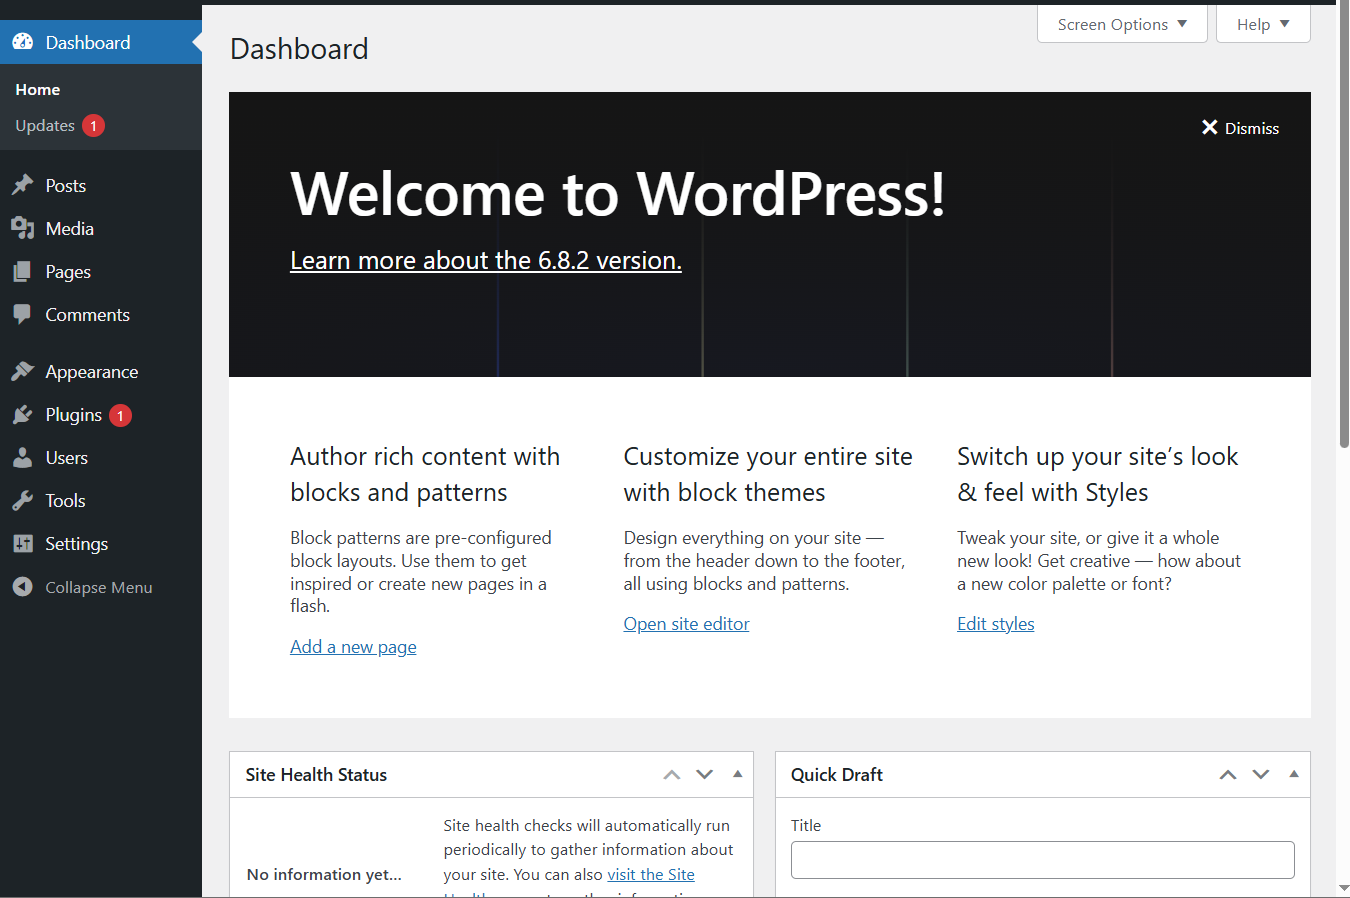1350x898 pixels.
Task: Open the Posts menu
Action: [x=101, y=185]
